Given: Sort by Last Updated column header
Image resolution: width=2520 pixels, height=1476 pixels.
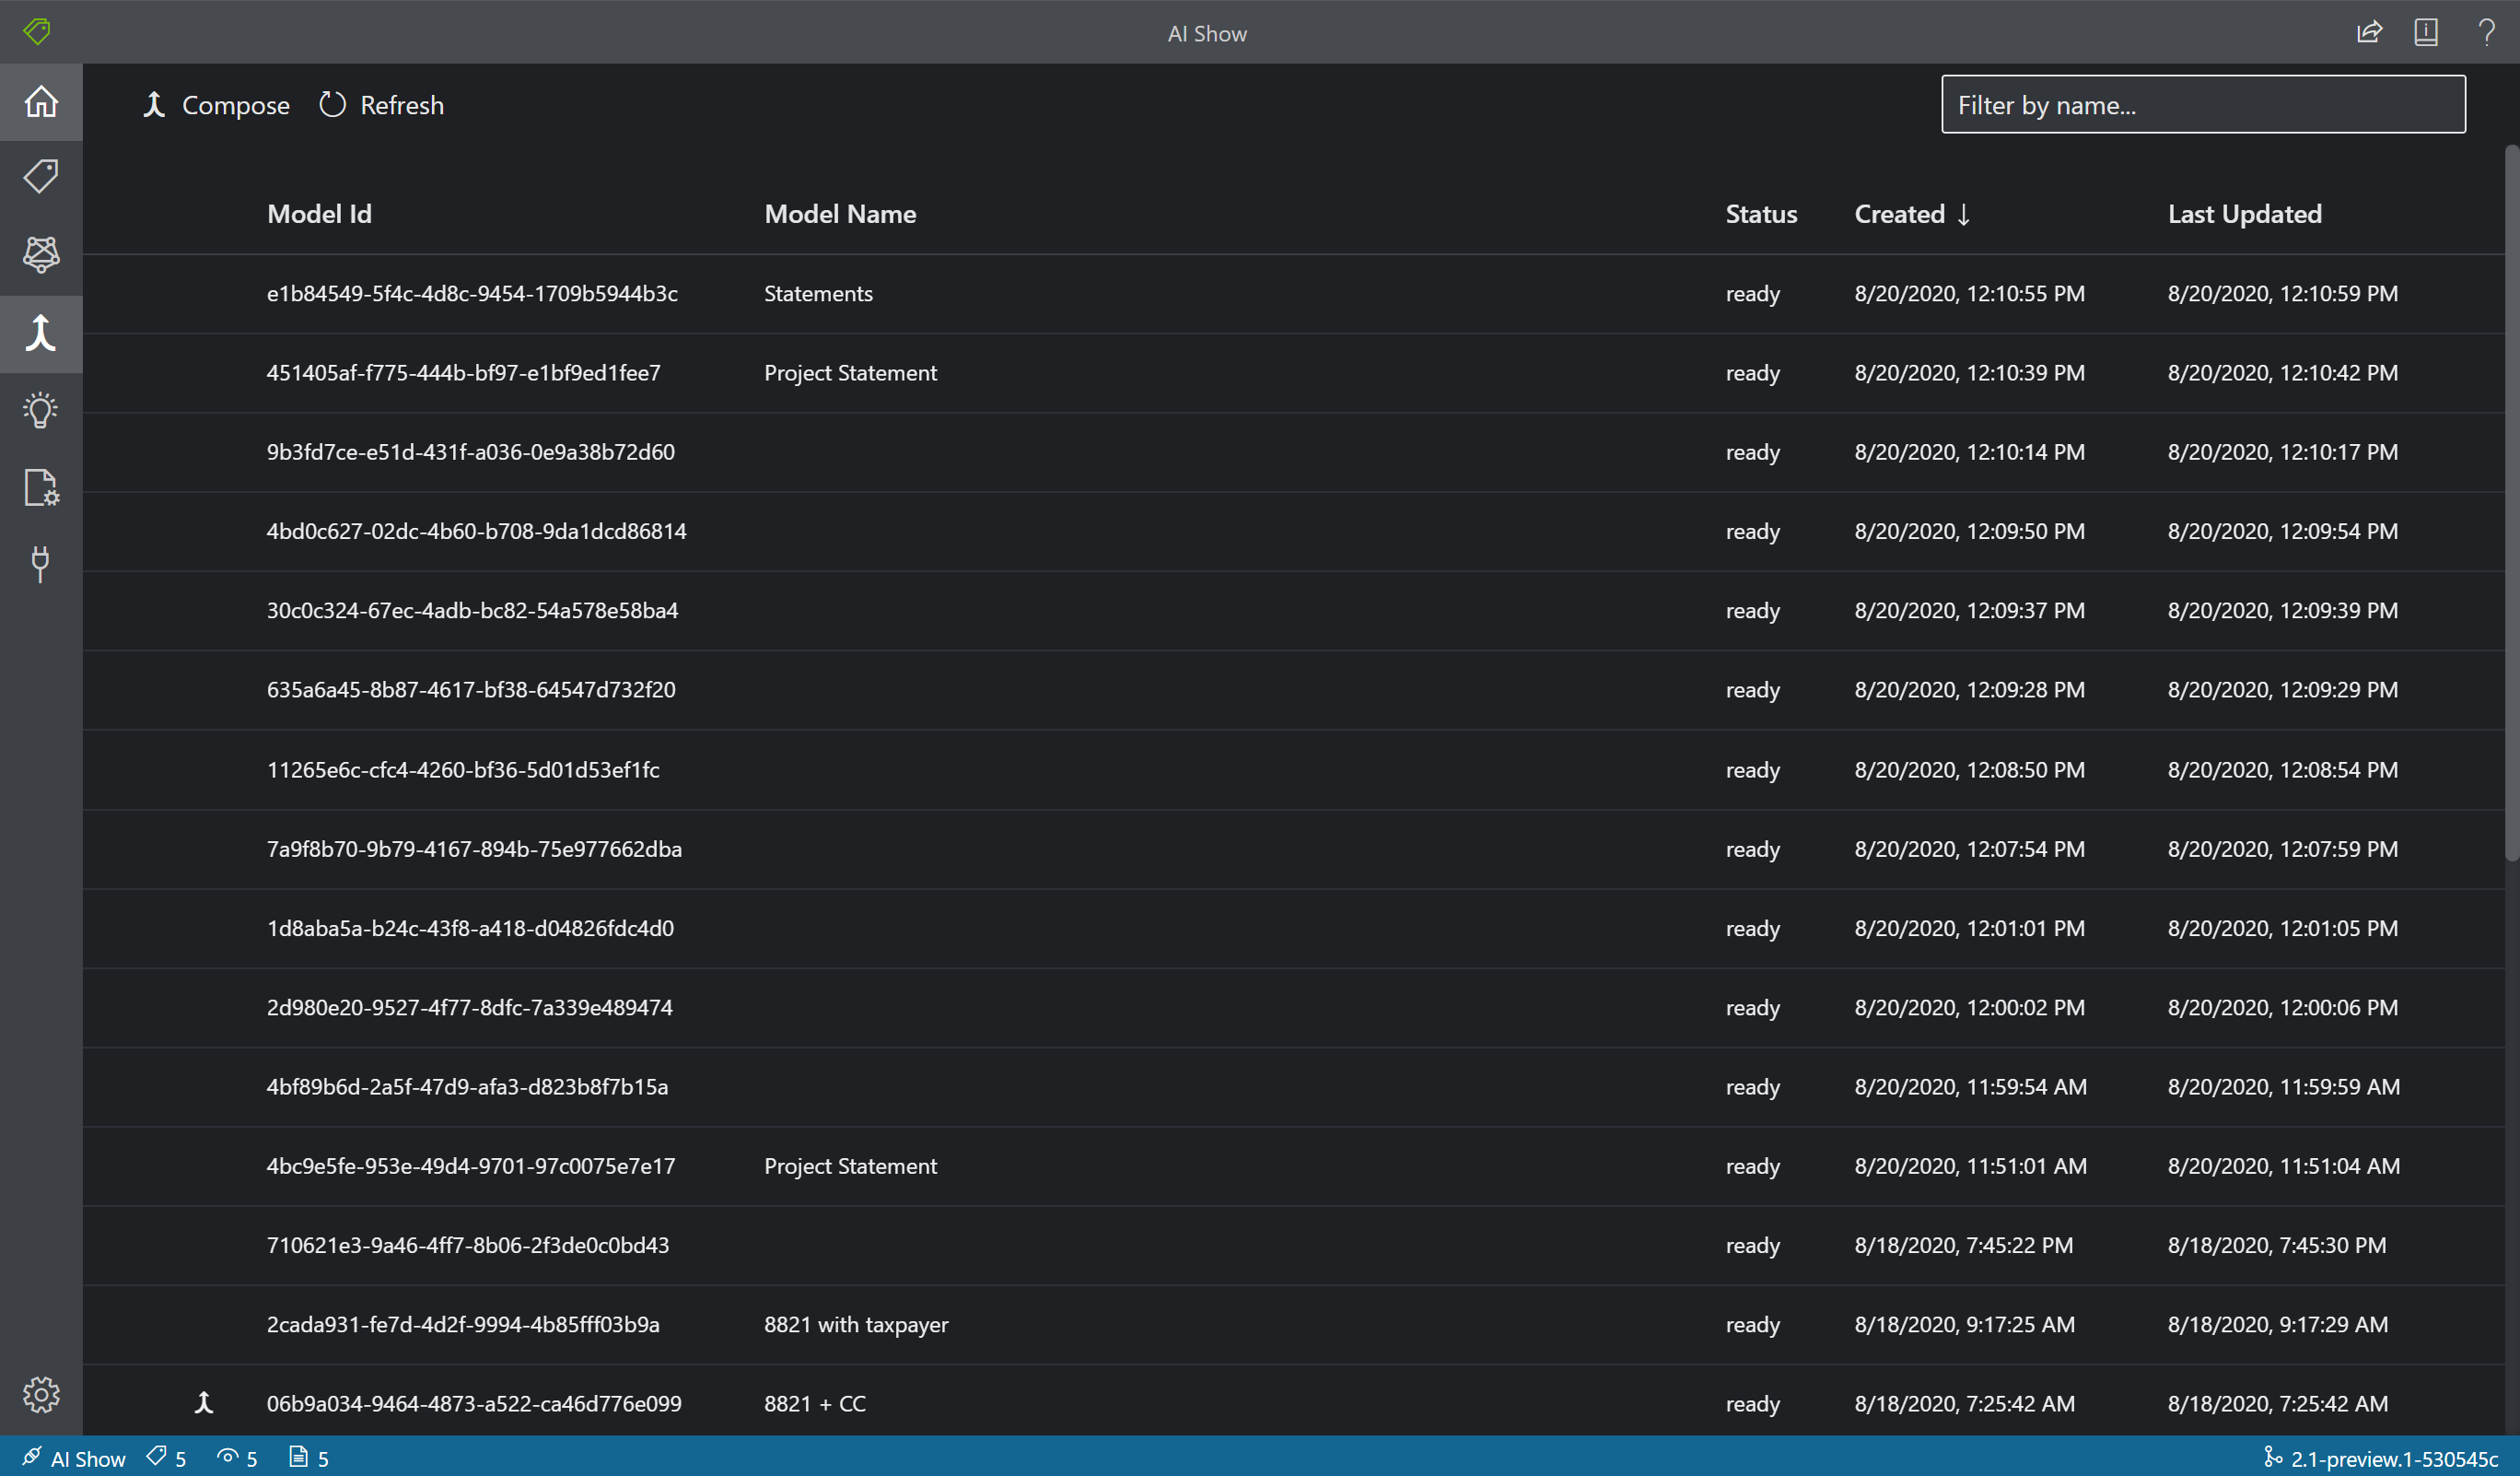Looking at the screenshot, I should click(2246, 211).
